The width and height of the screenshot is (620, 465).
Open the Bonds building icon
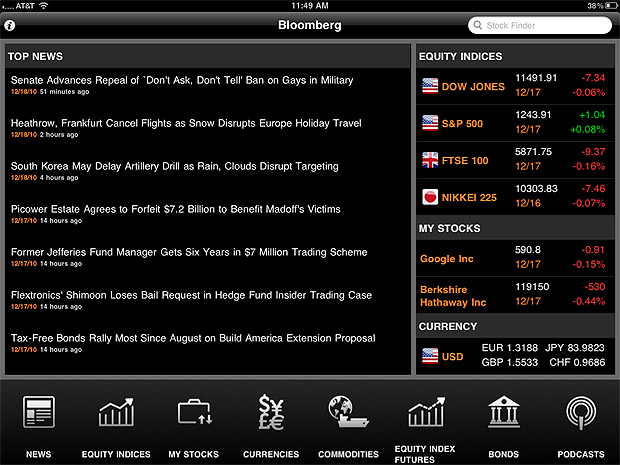(503, 412)
